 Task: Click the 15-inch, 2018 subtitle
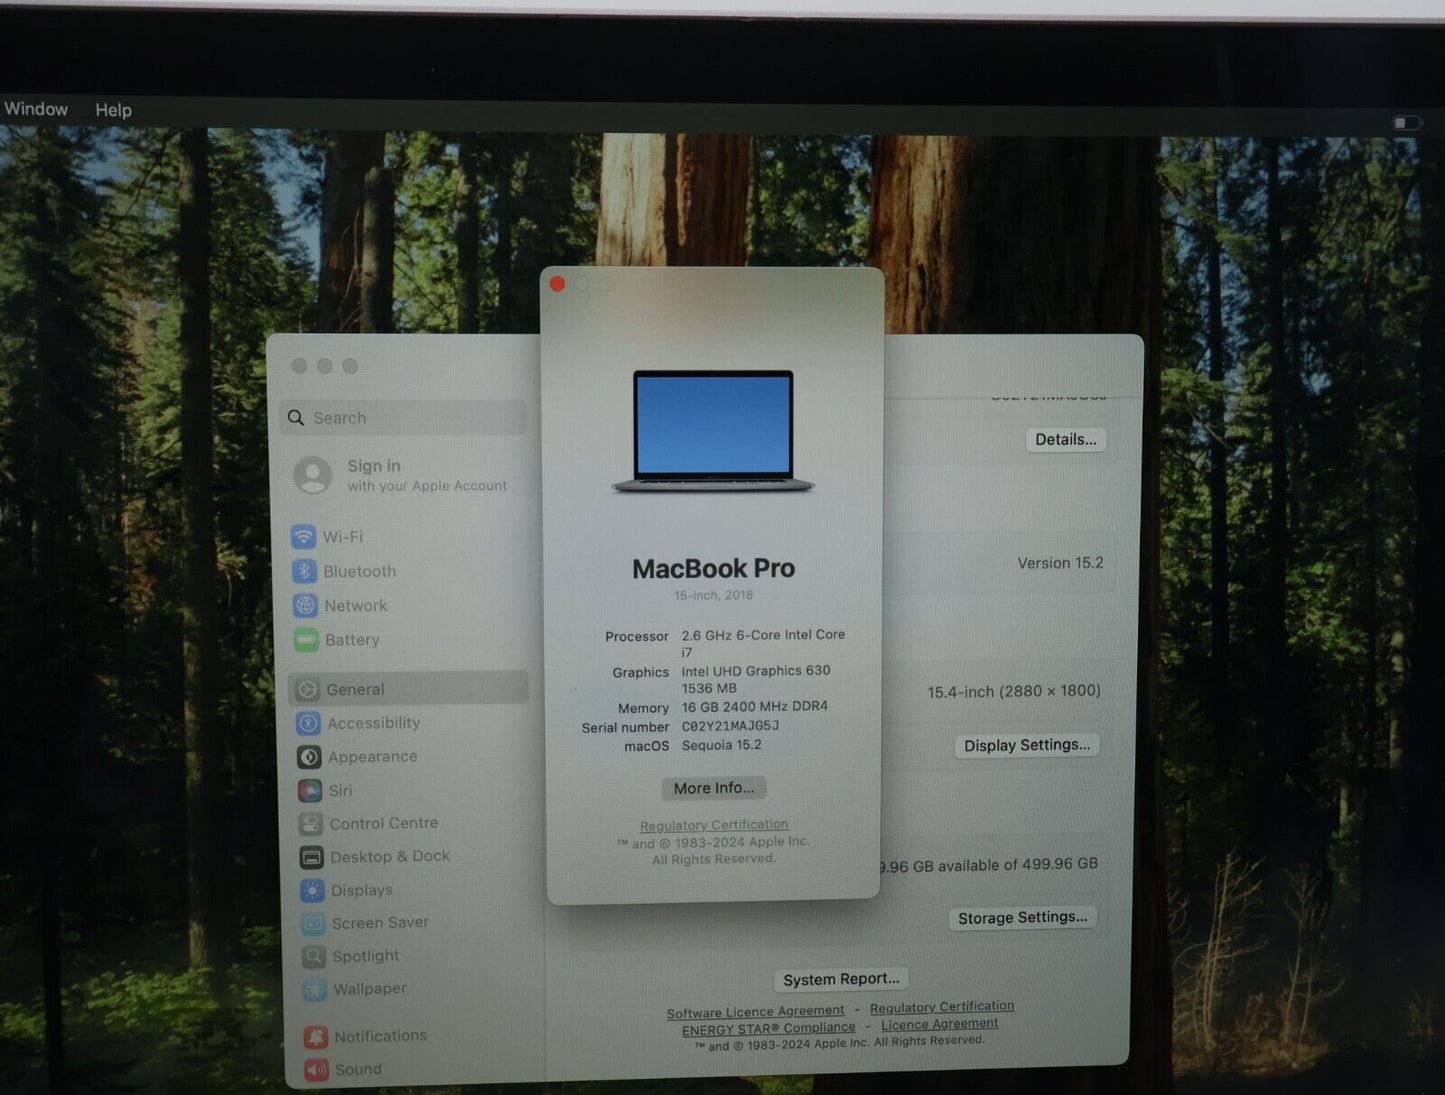[x=714, y=595]
